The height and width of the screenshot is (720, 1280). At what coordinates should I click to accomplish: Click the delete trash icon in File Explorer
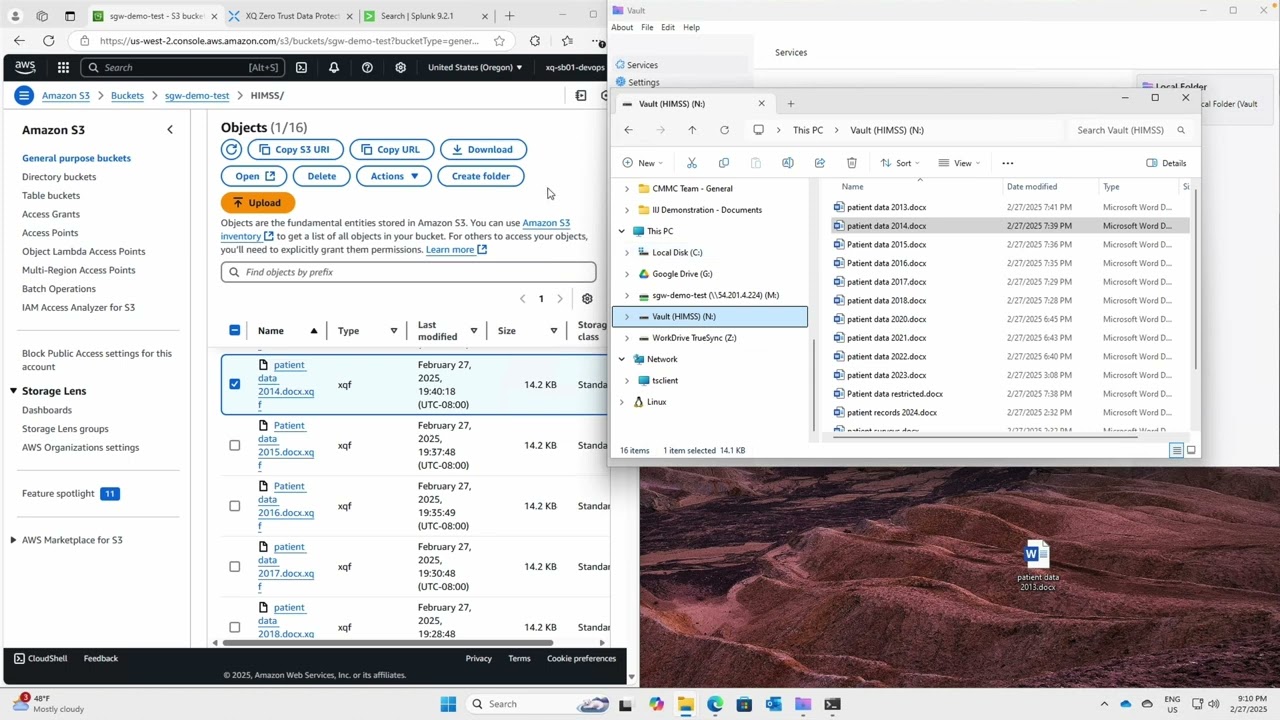[x=852, y=163]
